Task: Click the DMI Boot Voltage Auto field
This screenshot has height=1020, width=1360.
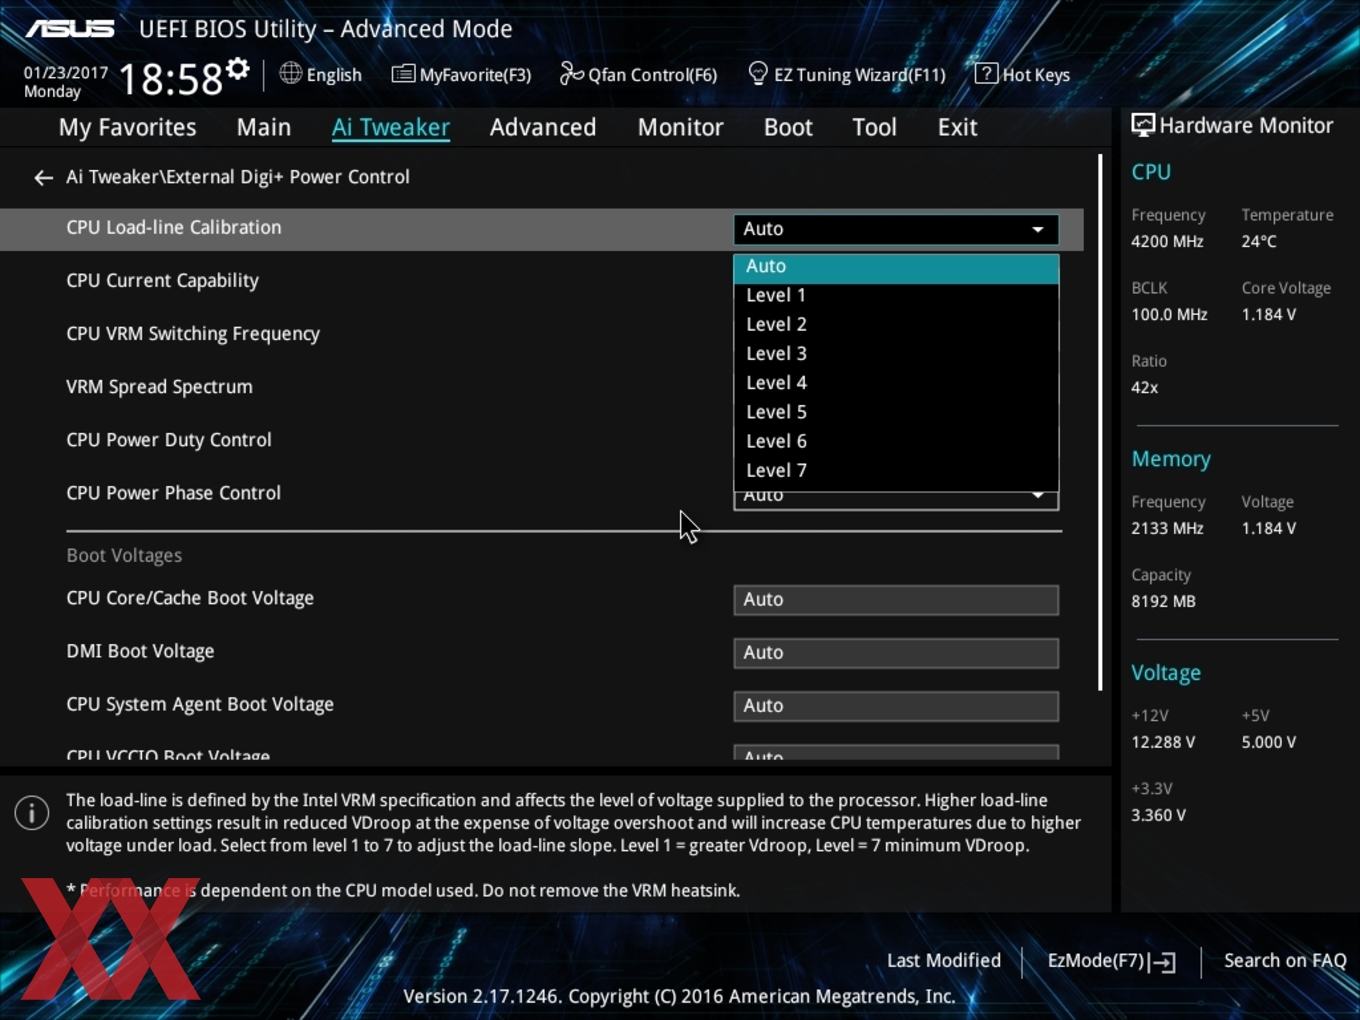Action: pos(896,653)
